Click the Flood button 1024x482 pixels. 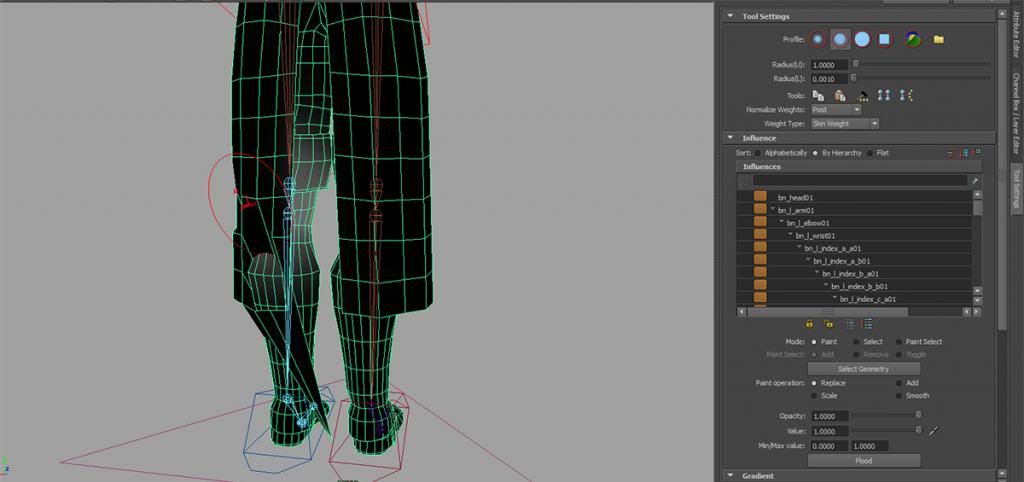point(863,460)
